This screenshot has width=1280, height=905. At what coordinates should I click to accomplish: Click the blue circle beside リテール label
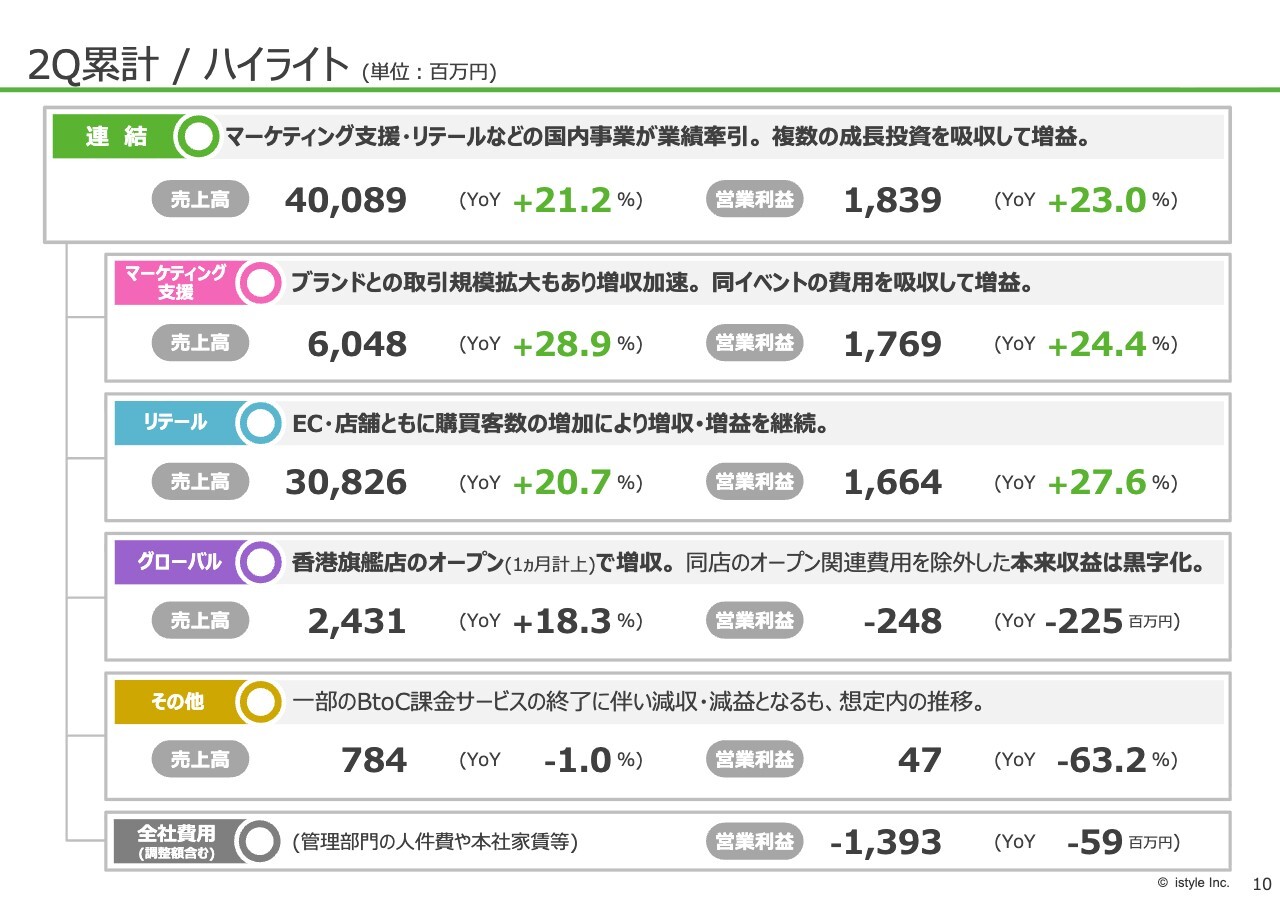point(261,423)
